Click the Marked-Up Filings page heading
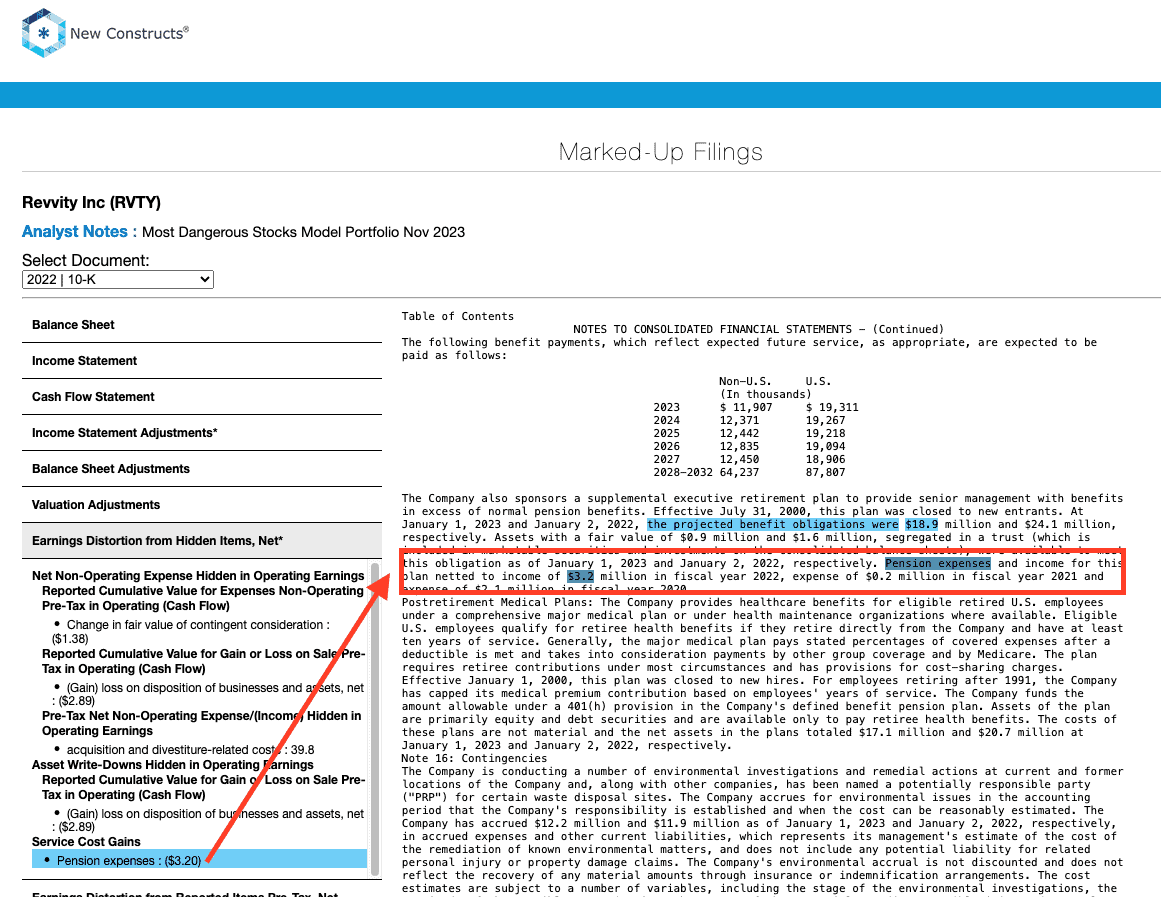Viewport: 1161px width, 897px height. [660, 152]
